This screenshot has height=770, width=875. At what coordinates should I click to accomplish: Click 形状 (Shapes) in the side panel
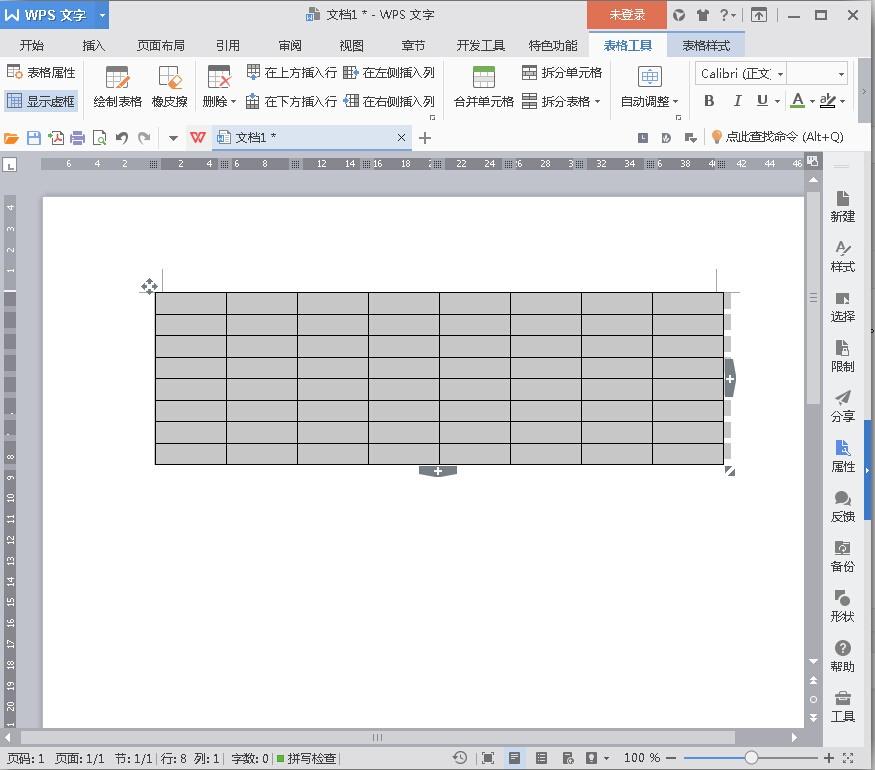(x=842, y=607)
